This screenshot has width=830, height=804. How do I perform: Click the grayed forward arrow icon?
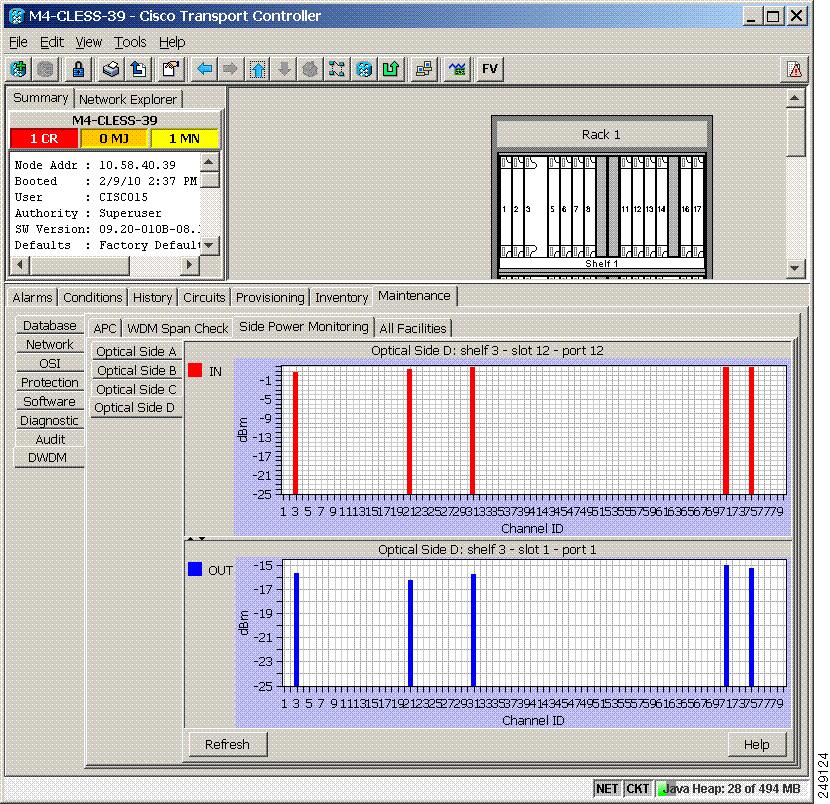point(230,69)
